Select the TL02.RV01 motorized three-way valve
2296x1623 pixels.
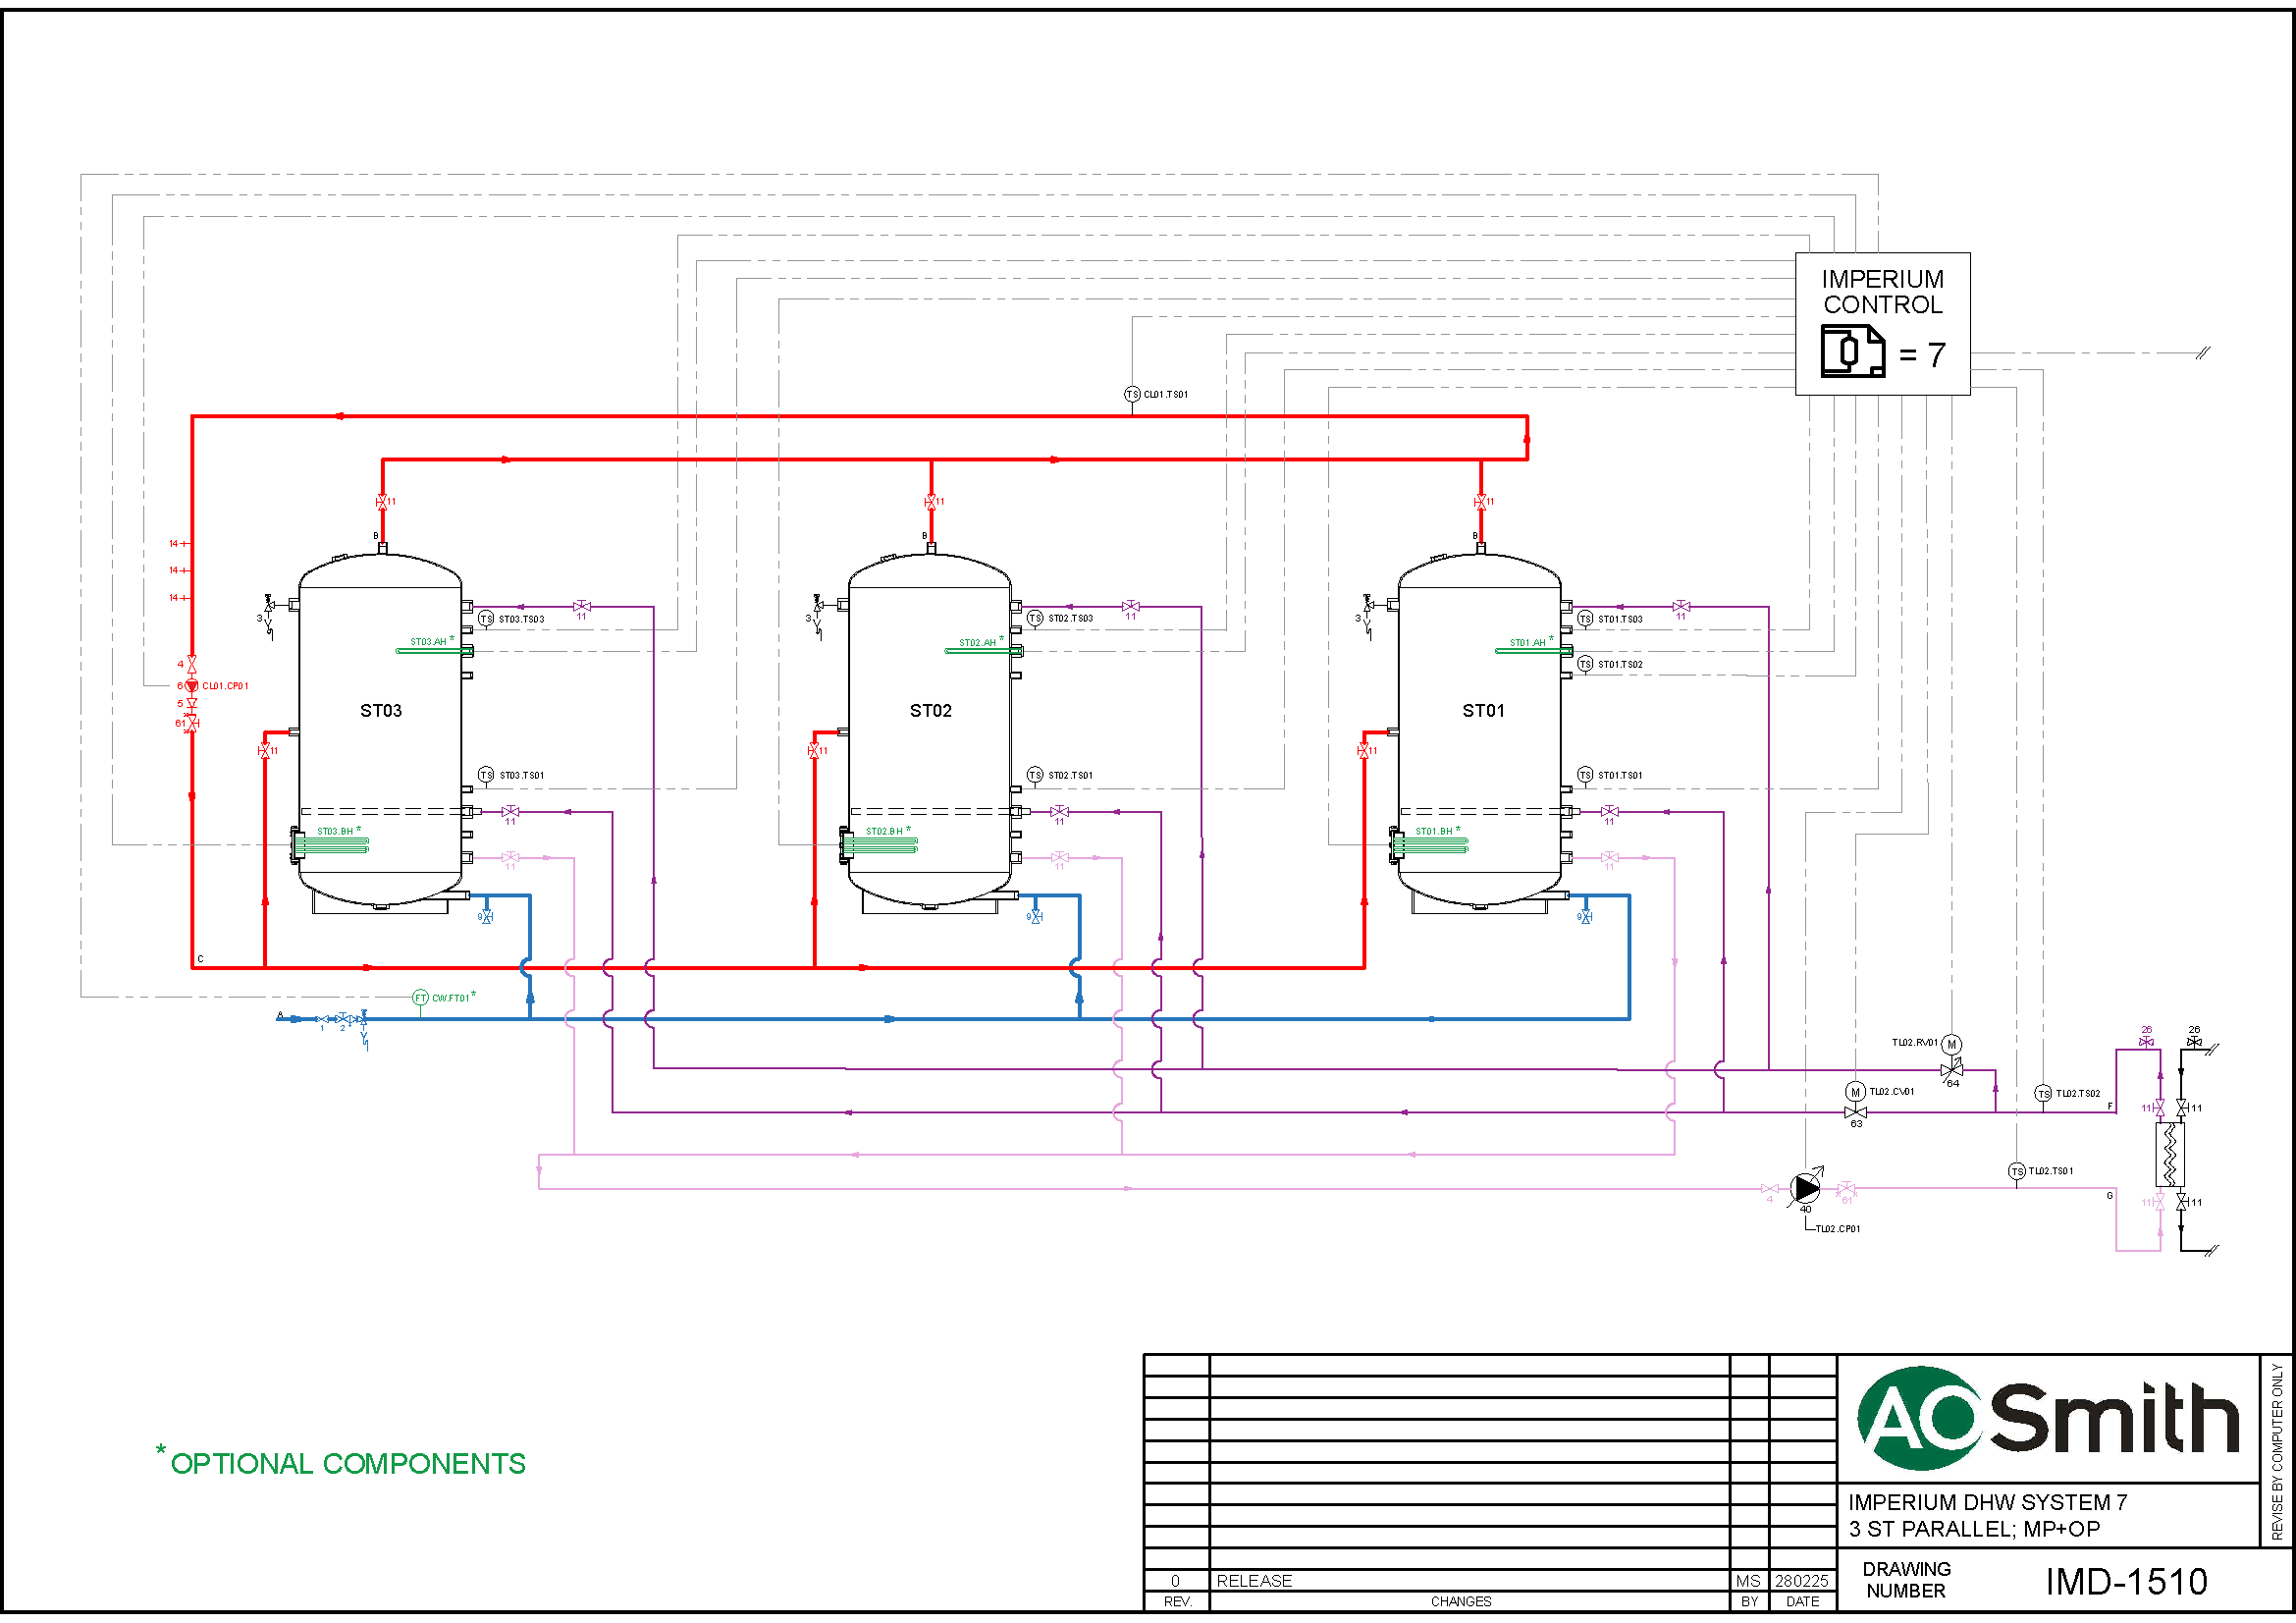[1951, 1069]
